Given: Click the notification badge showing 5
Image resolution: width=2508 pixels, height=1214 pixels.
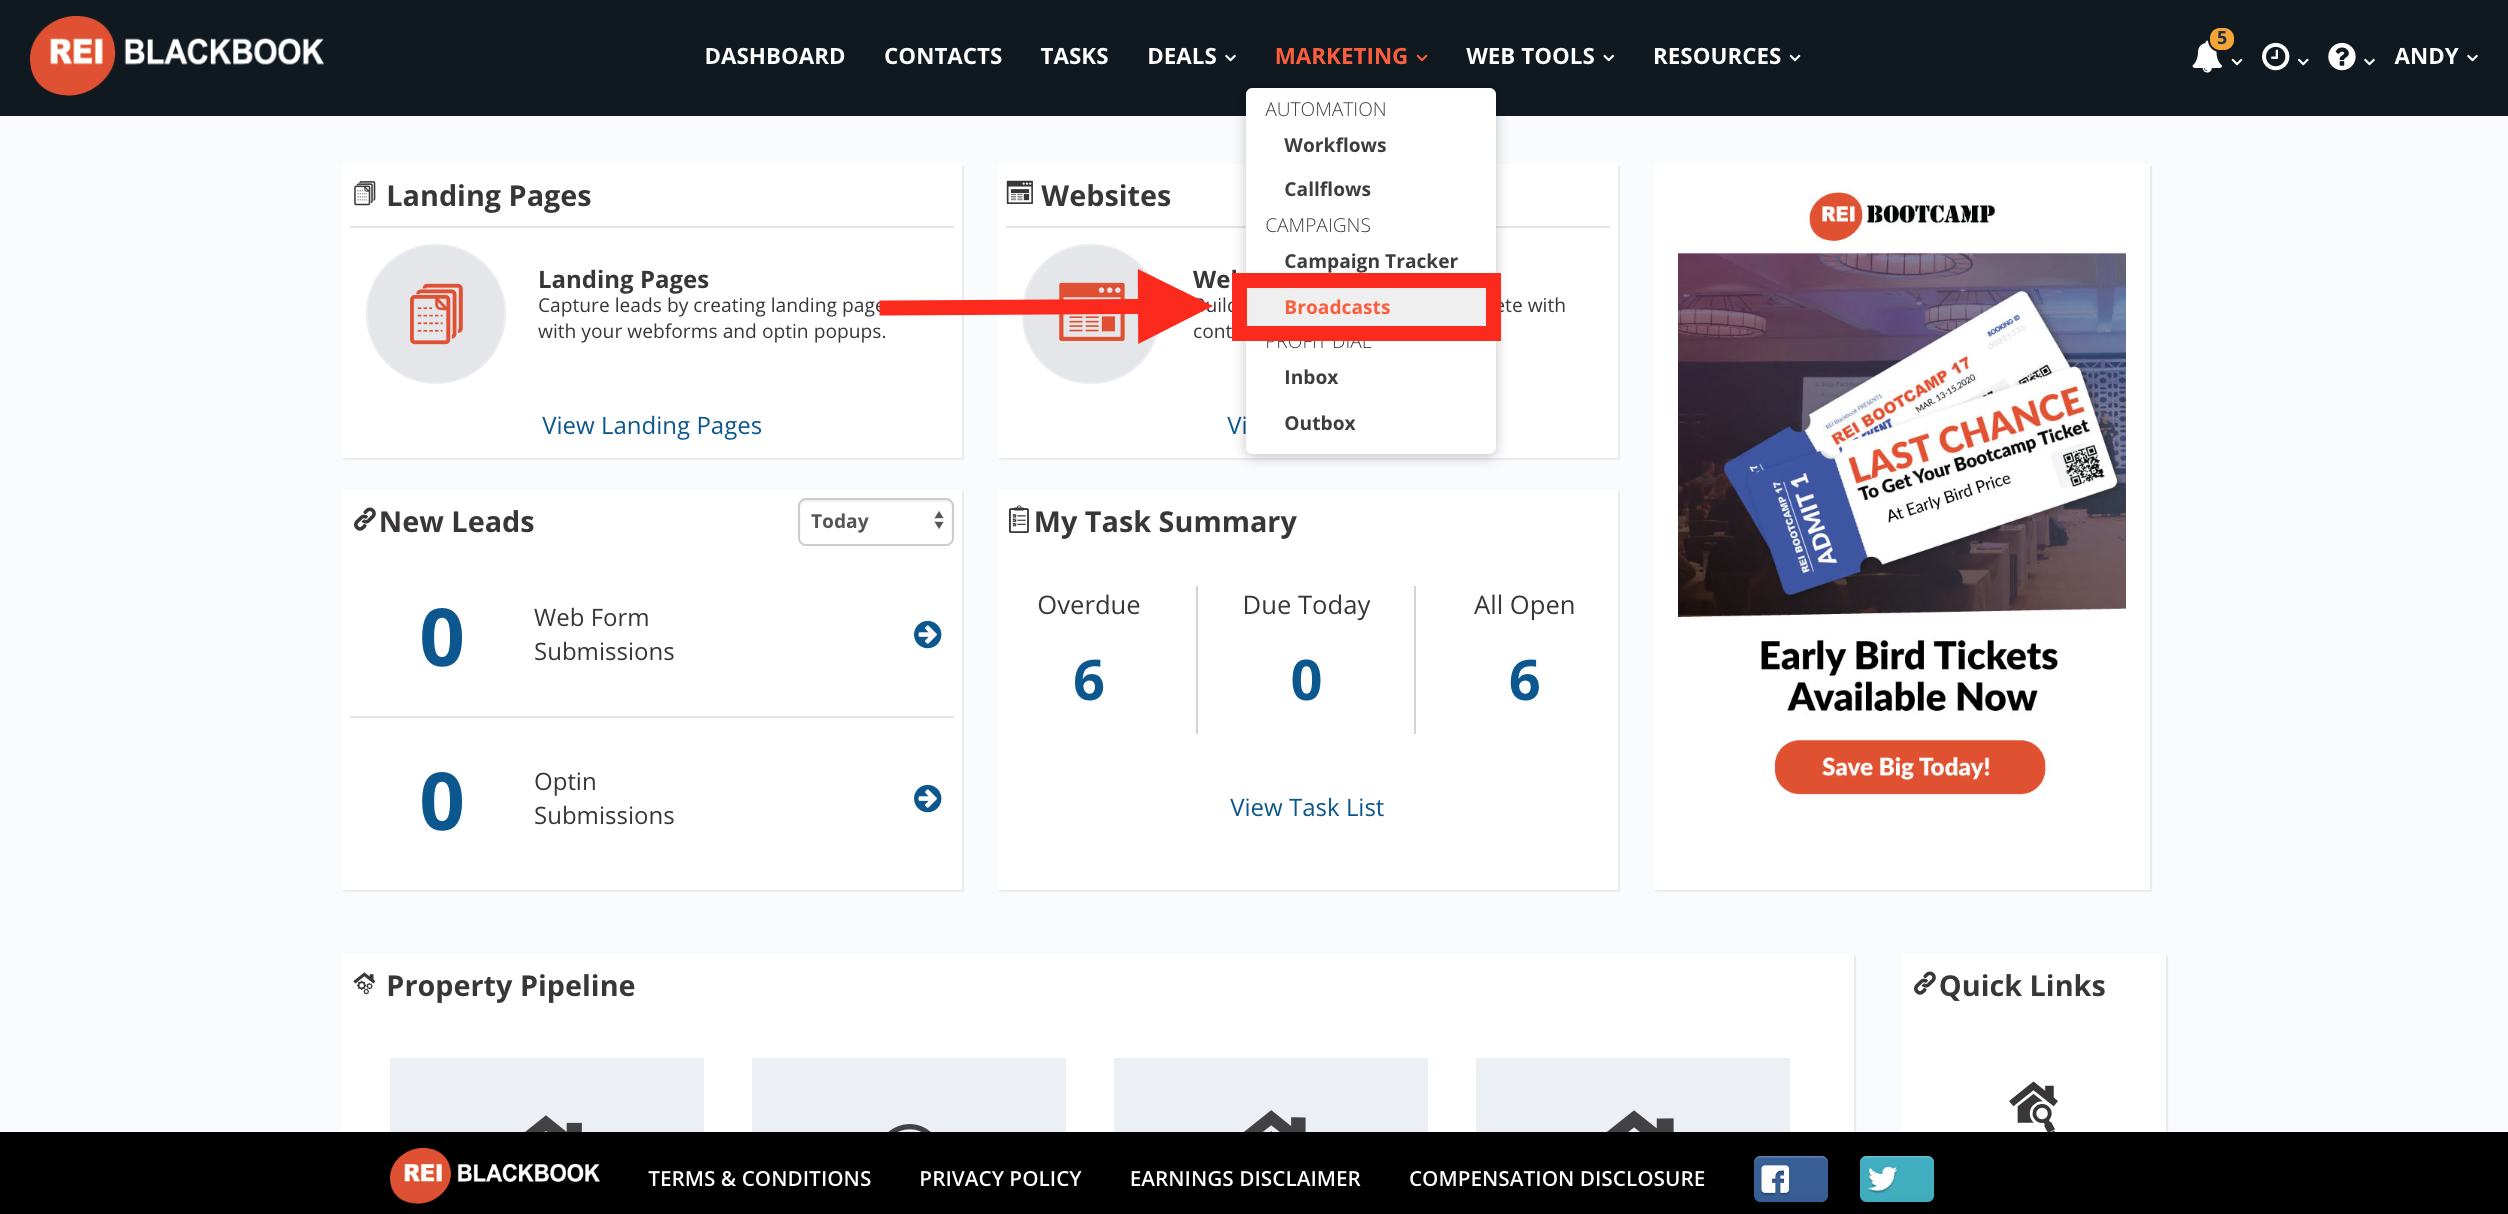Looking at the screenshot, I should 2221,39.
